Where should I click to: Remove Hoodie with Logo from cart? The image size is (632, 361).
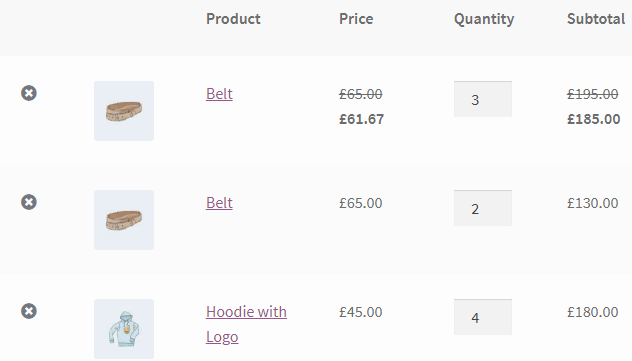tap(29, 311)
